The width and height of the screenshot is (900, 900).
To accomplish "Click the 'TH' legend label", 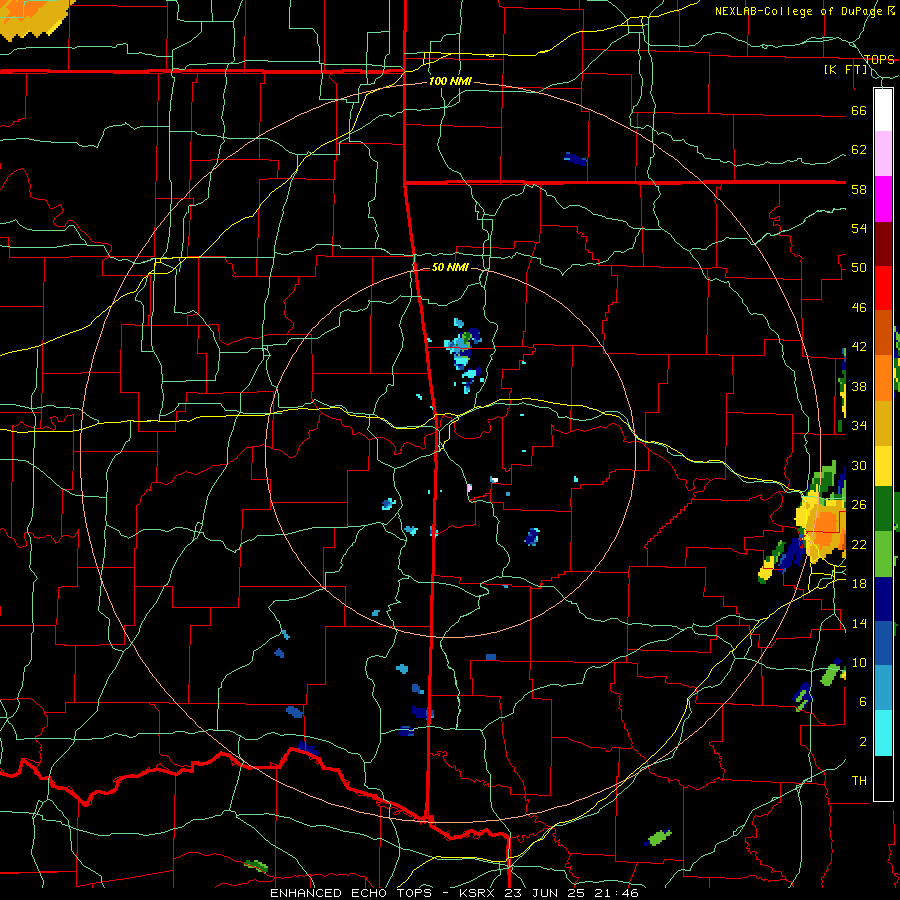I will coord(859,781).
